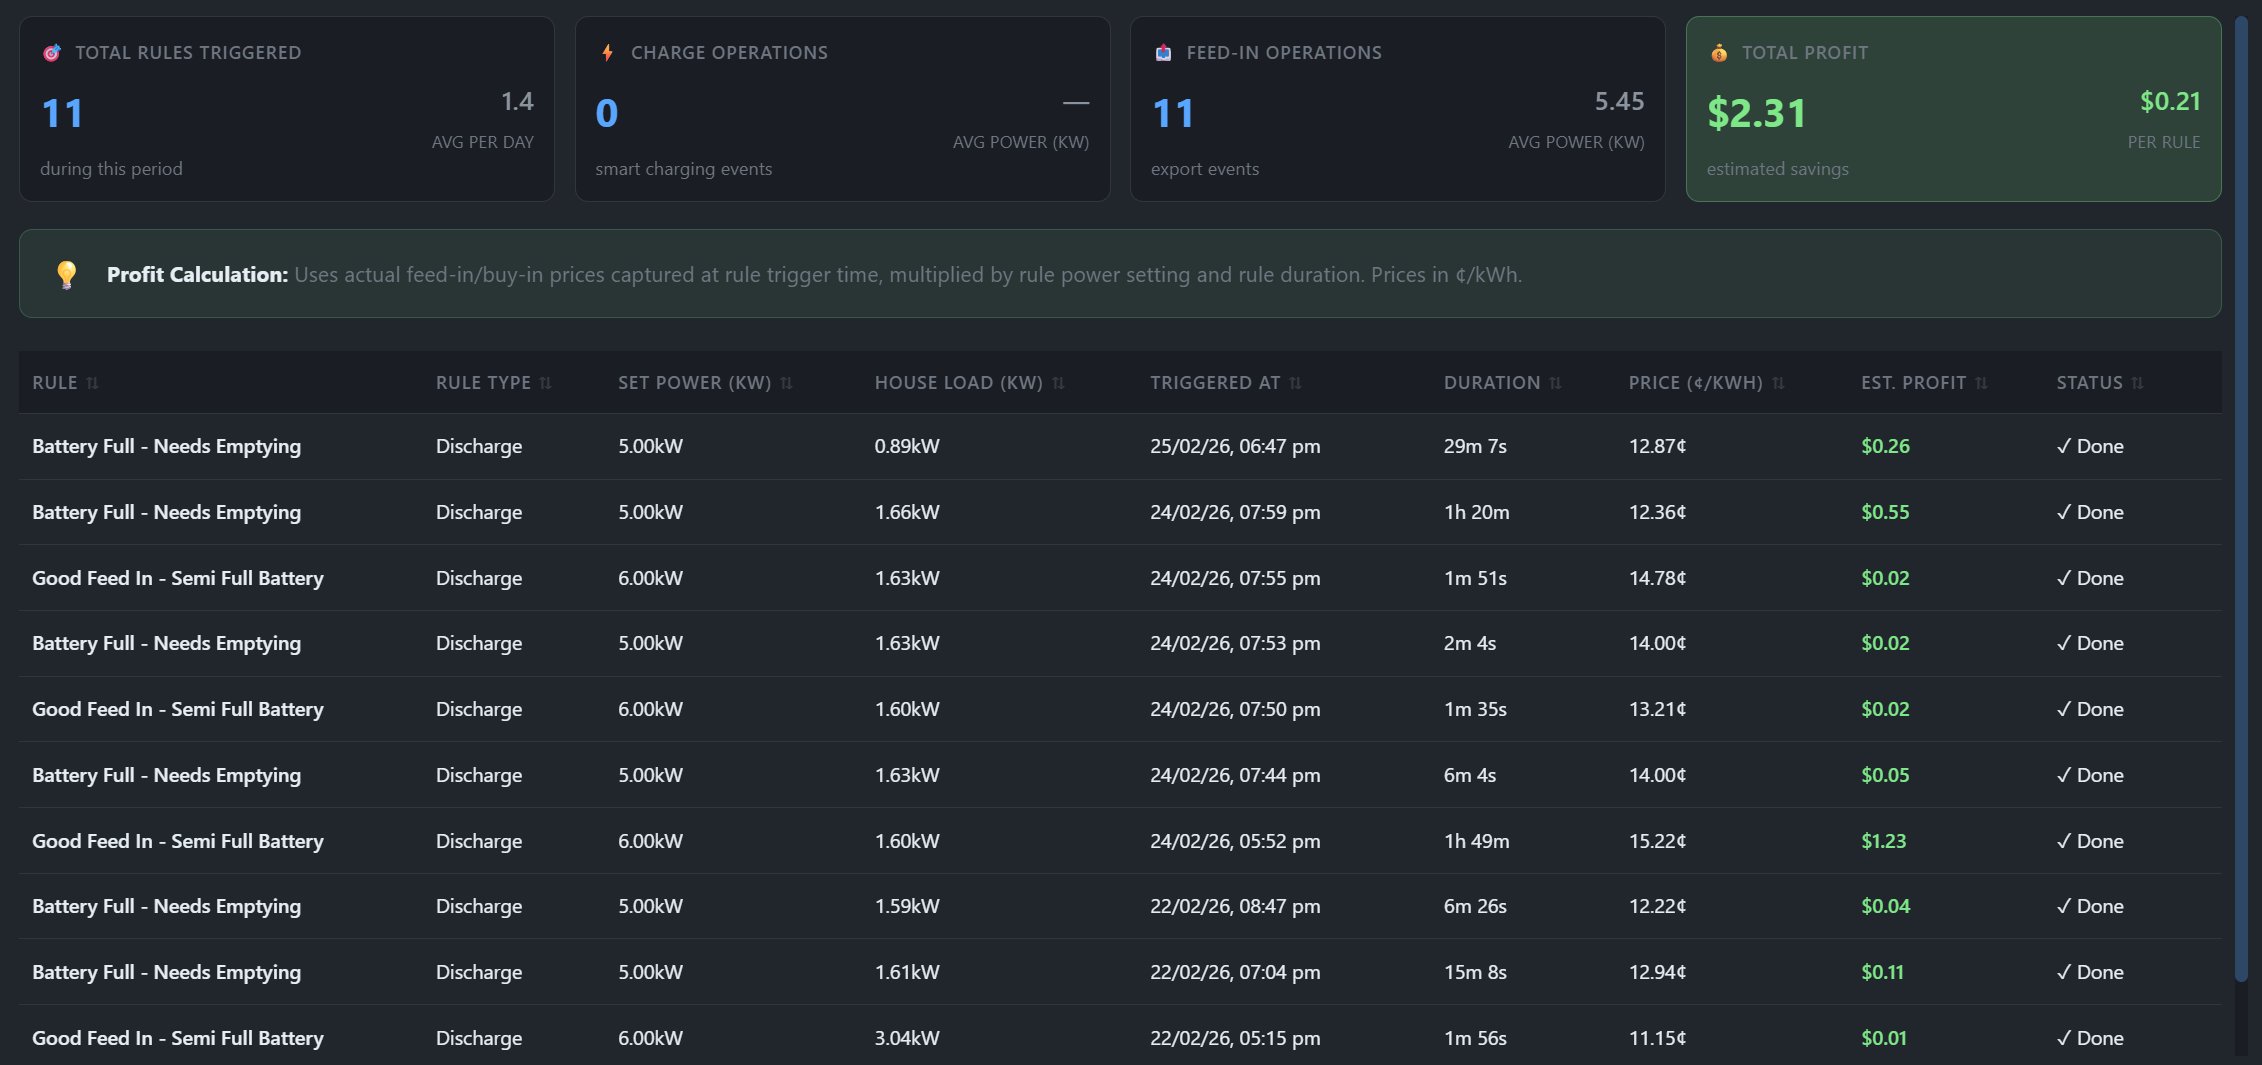2262x1065 pixels.
Task: Click the lightning bolt icon beside Charge Operations
Action: tap(608, 53)
